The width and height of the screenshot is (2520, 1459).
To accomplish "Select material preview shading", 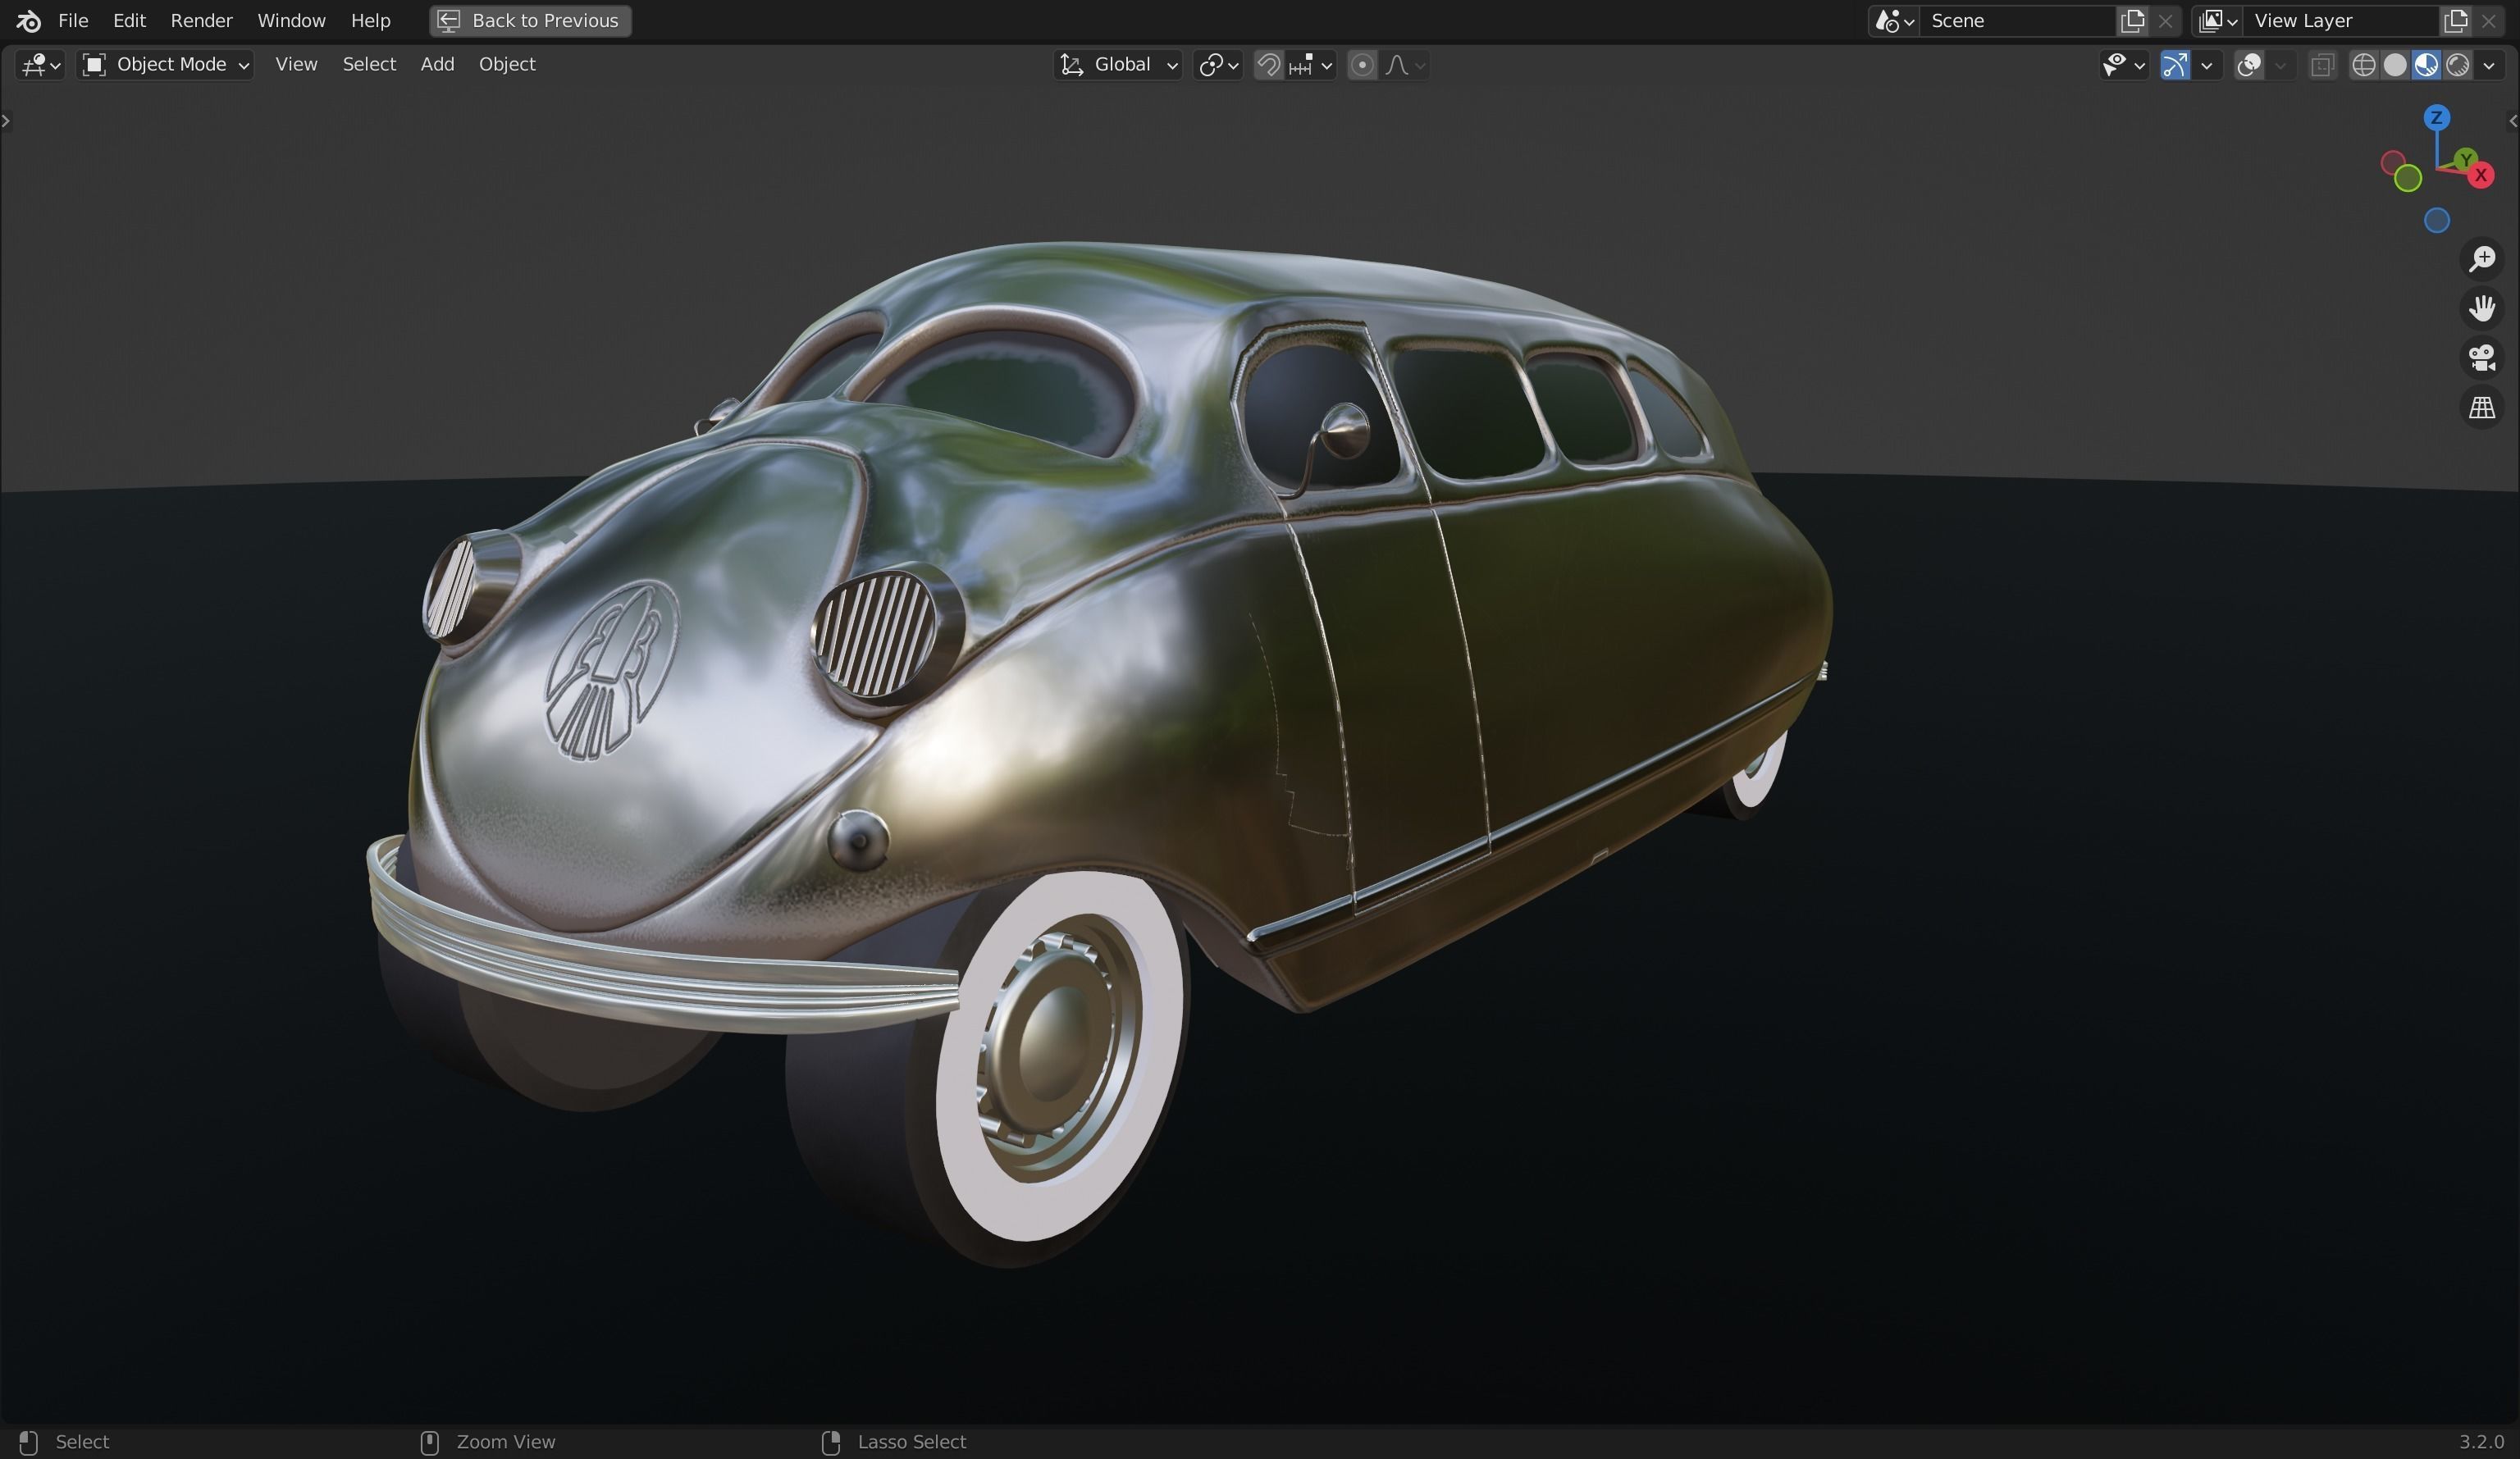I will coord(2426,65).
